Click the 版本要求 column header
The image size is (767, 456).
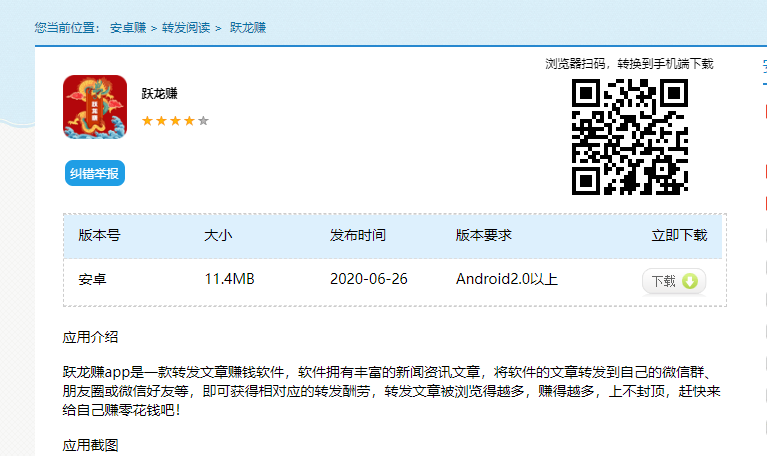[x=484, y=235]
